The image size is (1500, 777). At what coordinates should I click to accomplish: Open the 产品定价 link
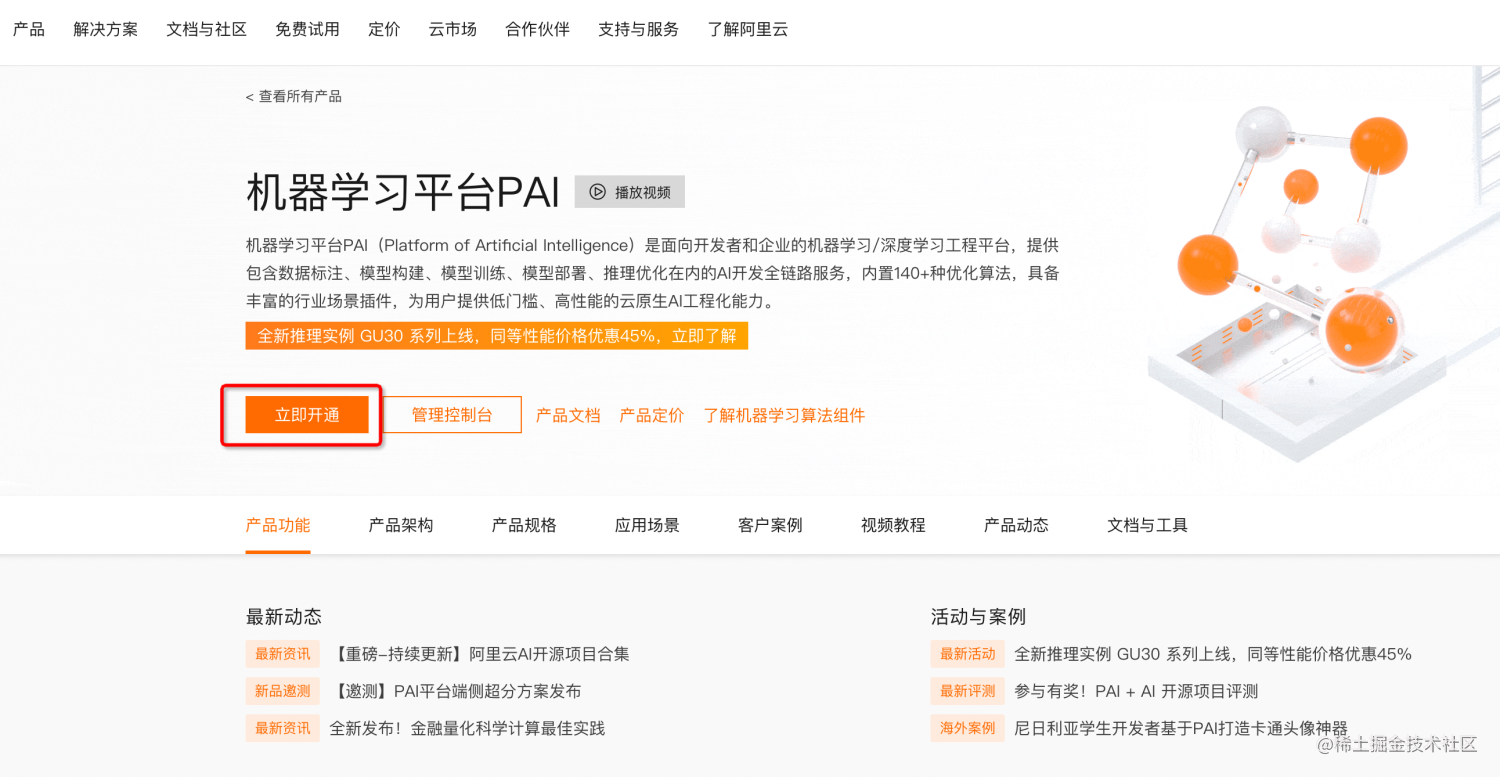pyautogui.click(x=652, y=415)
